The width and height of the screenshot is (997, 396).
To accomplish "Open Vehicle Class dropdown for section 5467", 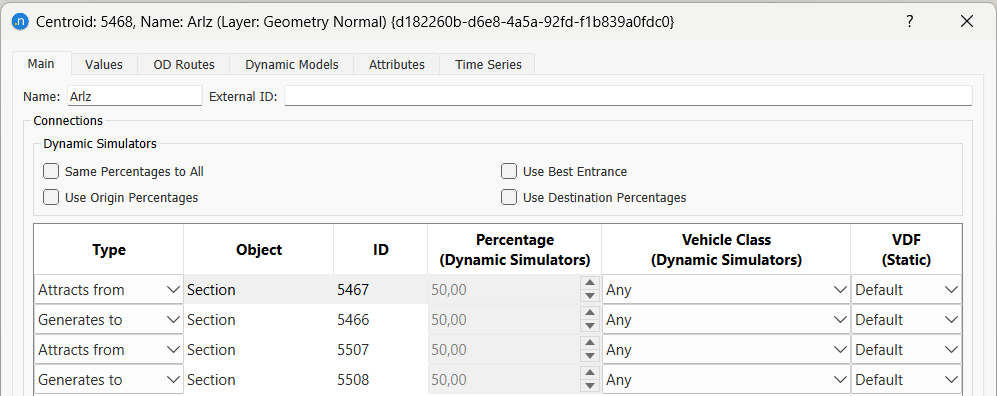I will [726, 290].
